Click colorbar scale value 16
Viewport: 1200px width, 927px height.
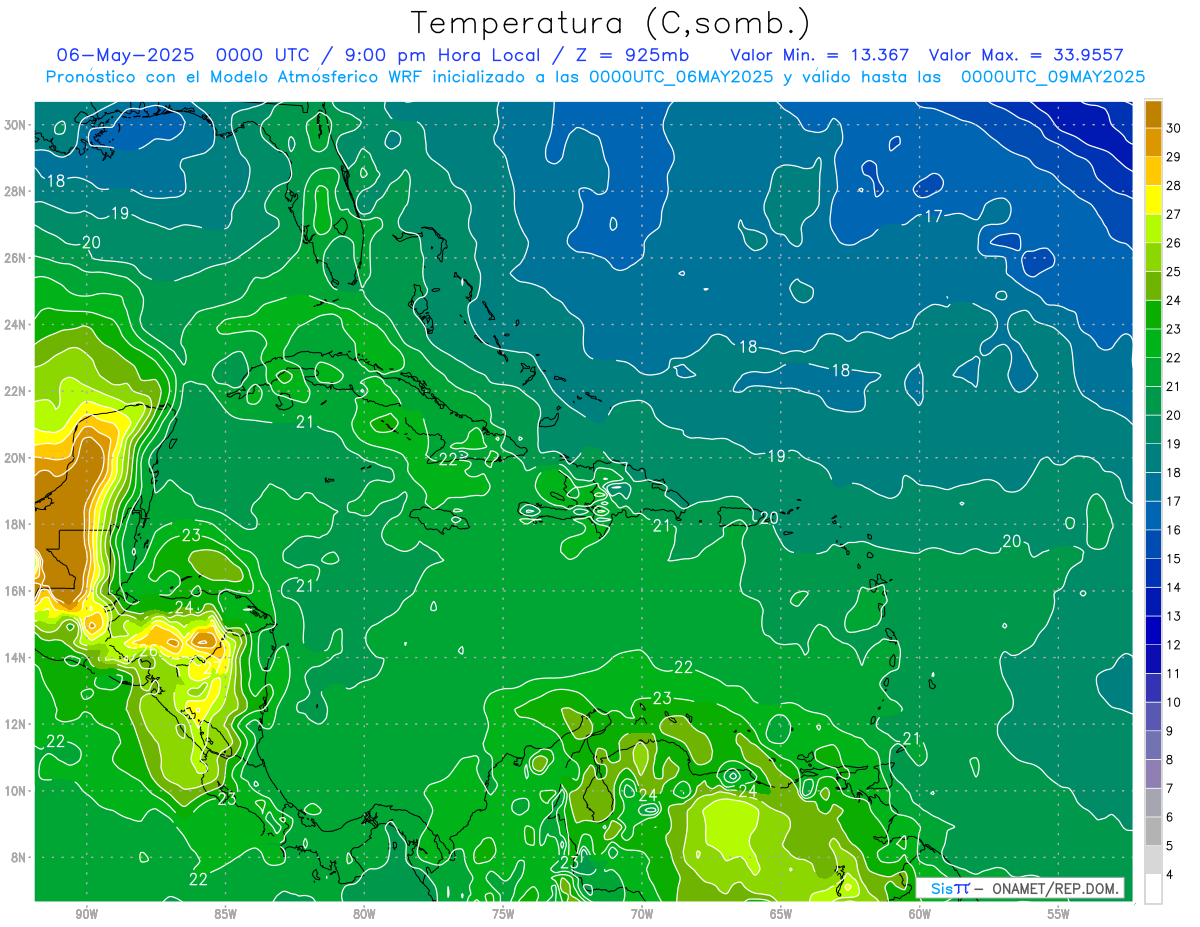coord(1174,530)
